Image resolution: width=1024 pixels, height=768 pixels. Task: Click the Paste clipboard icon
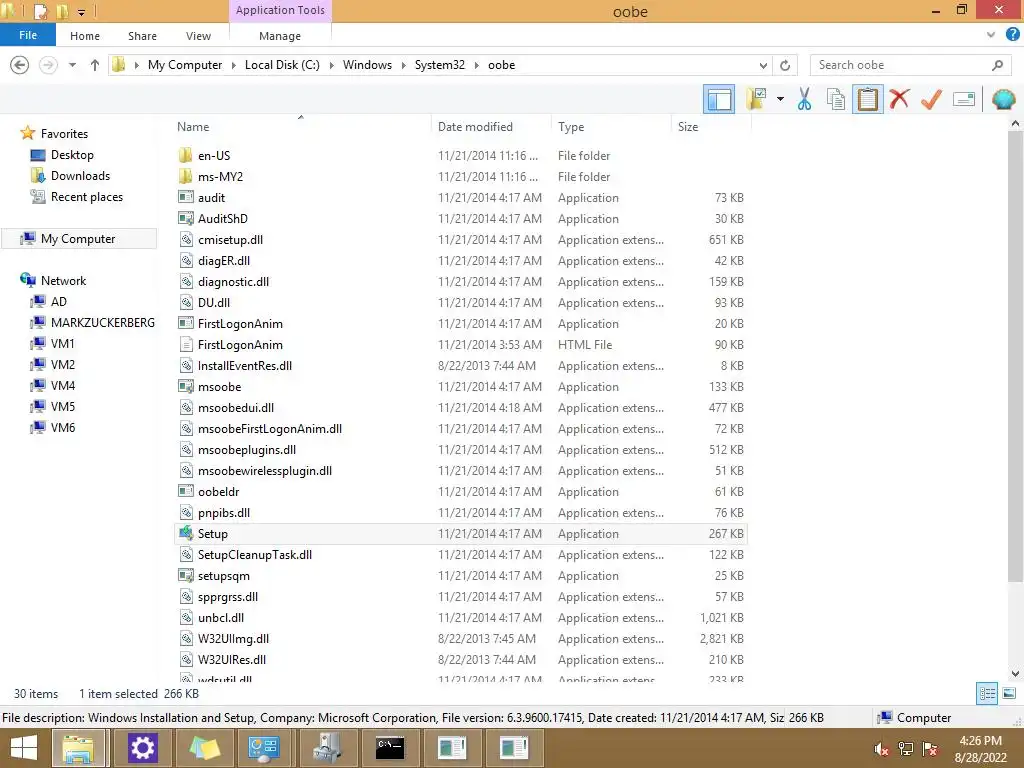point(867,99)
